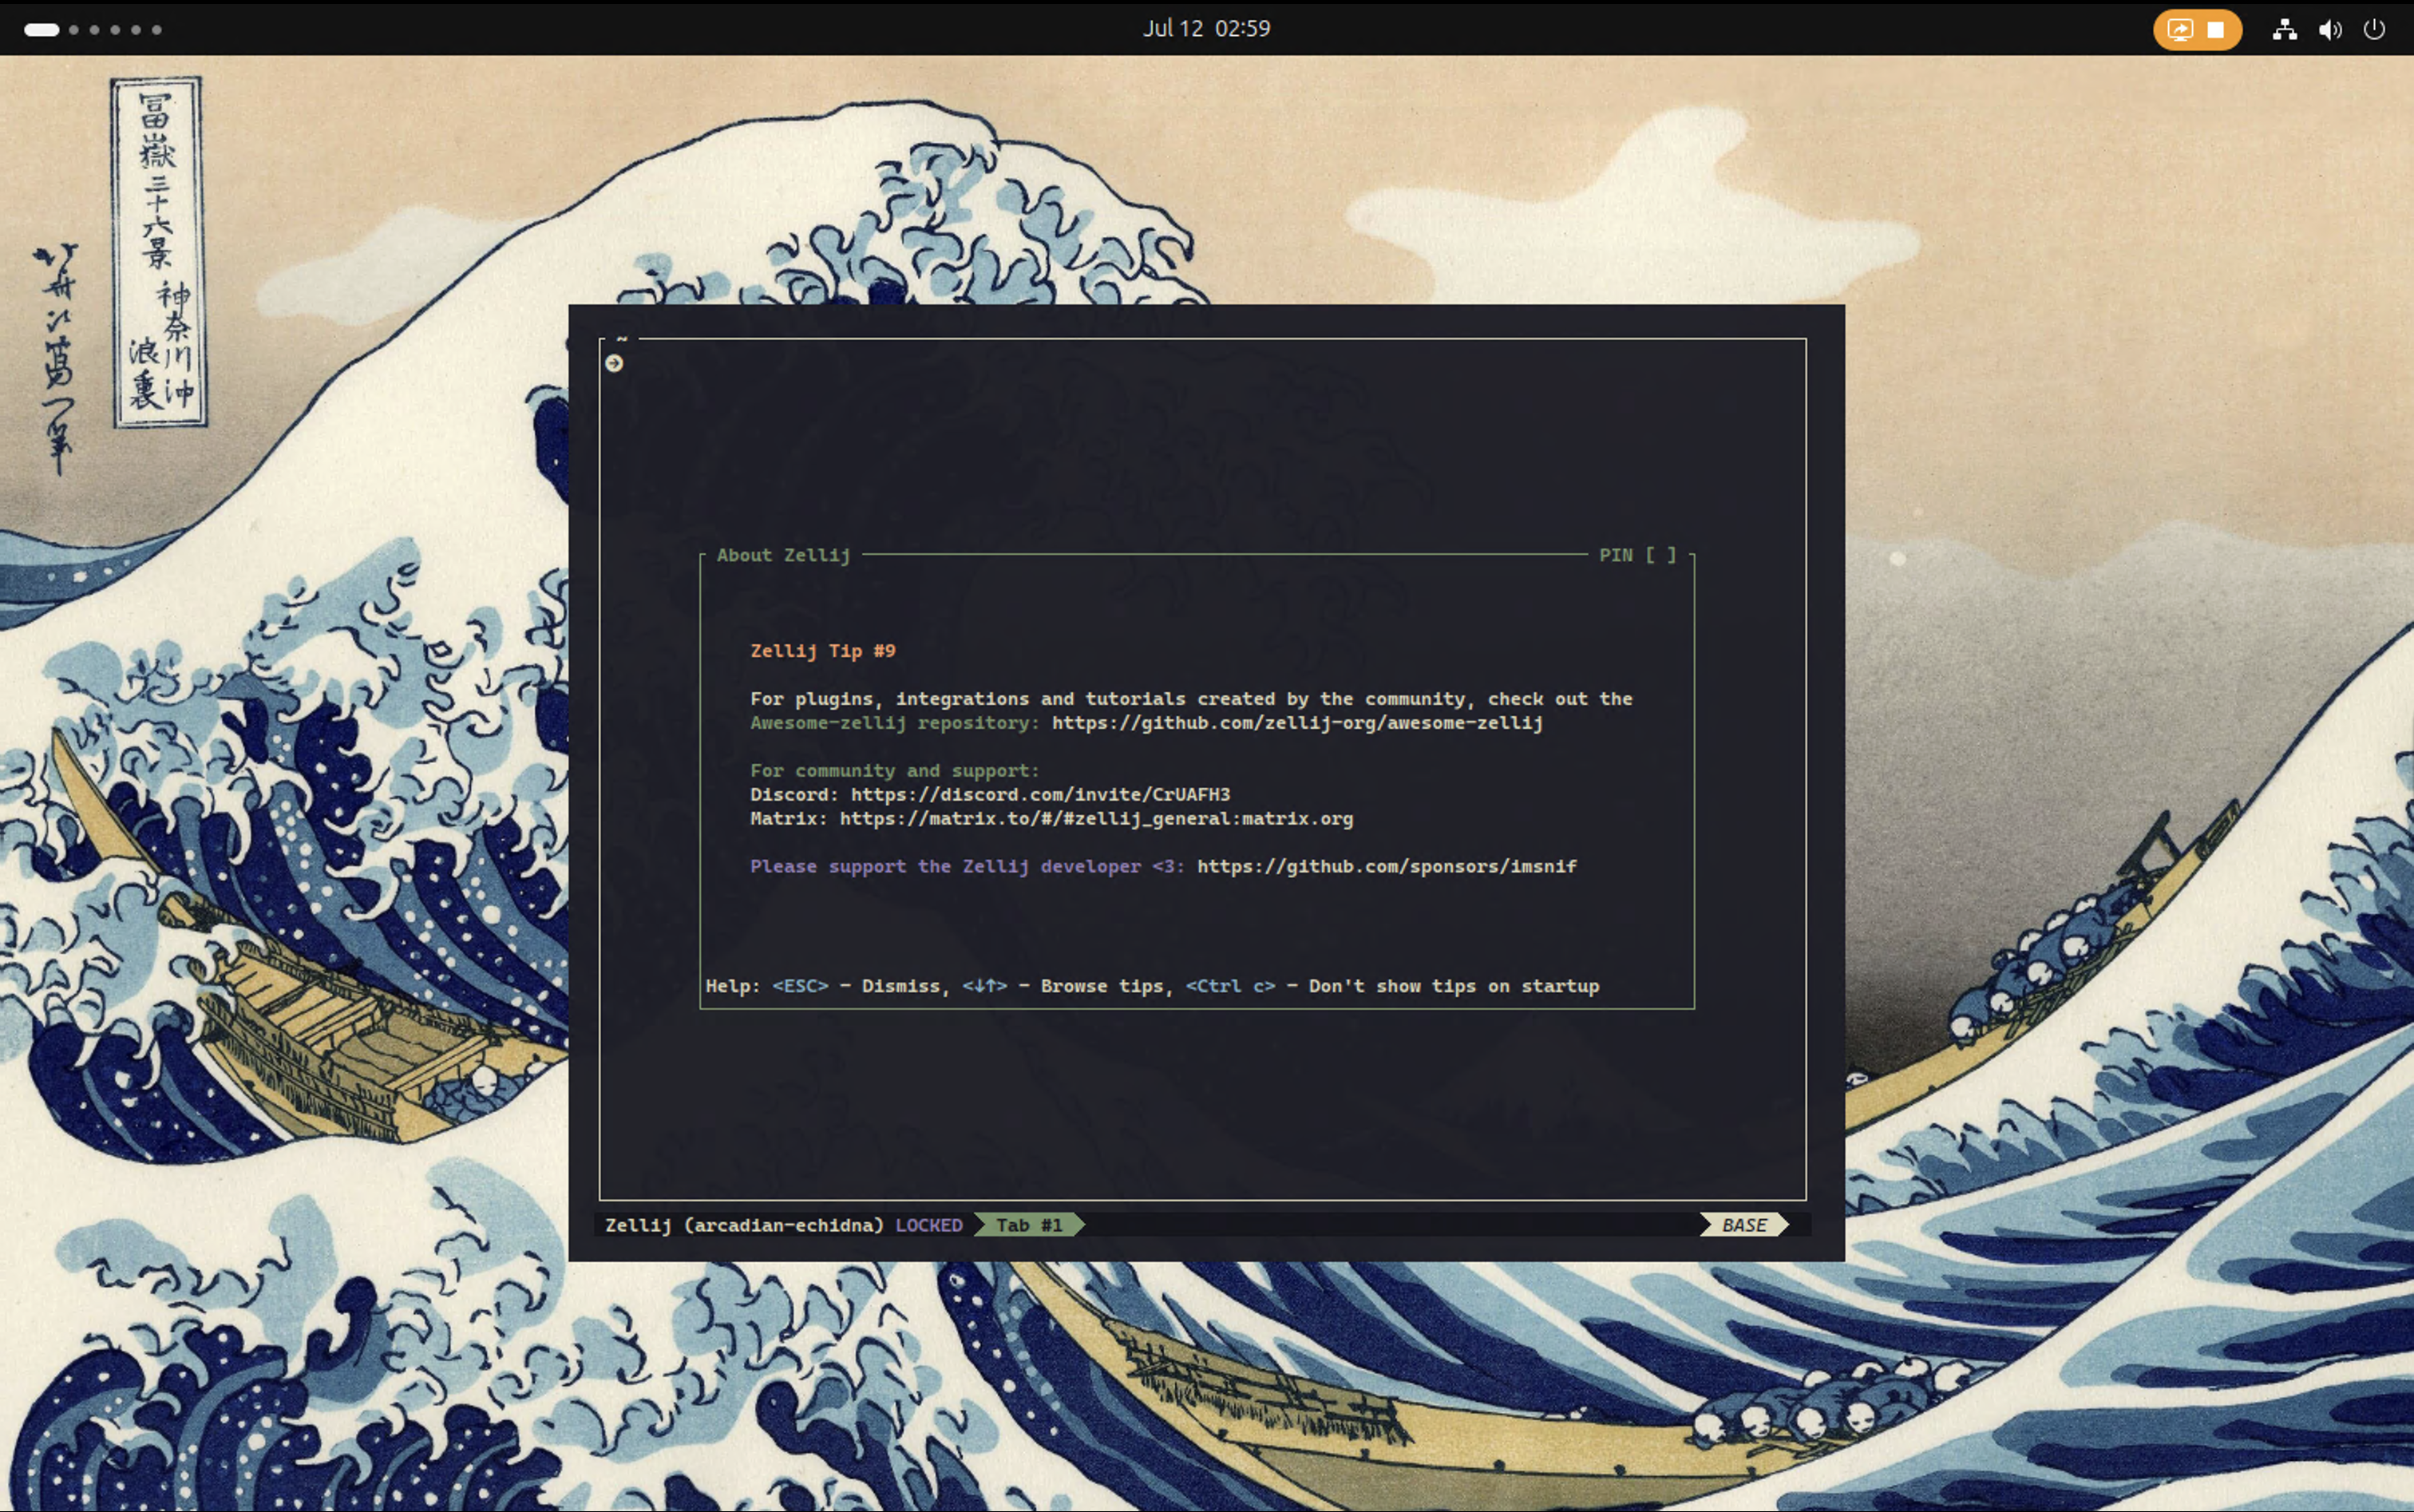Click the <Ctrl c> hint in help line
The image size is (2414, 1512).
(1231, 986)
